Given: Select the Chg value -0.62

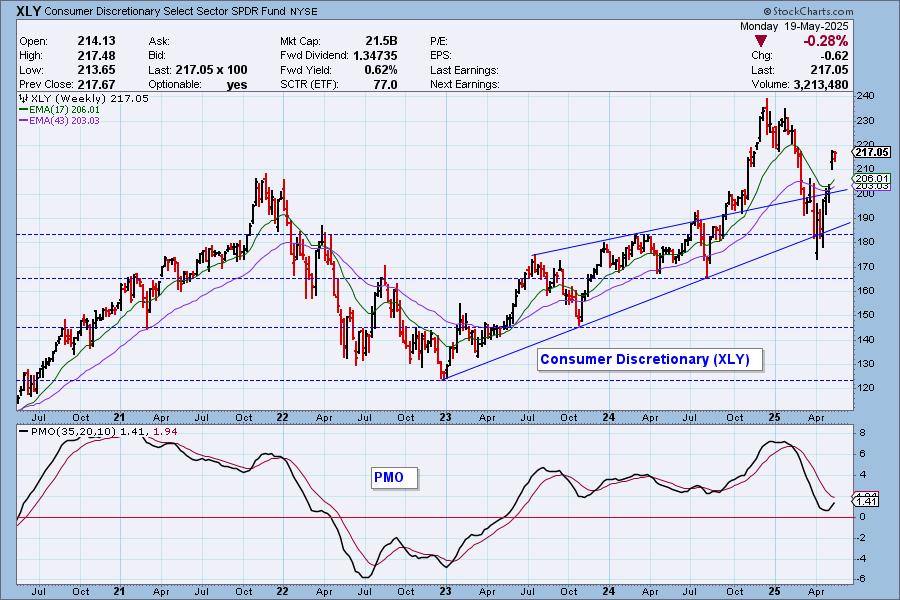Looking at the screenshot, I should [835, 56].
